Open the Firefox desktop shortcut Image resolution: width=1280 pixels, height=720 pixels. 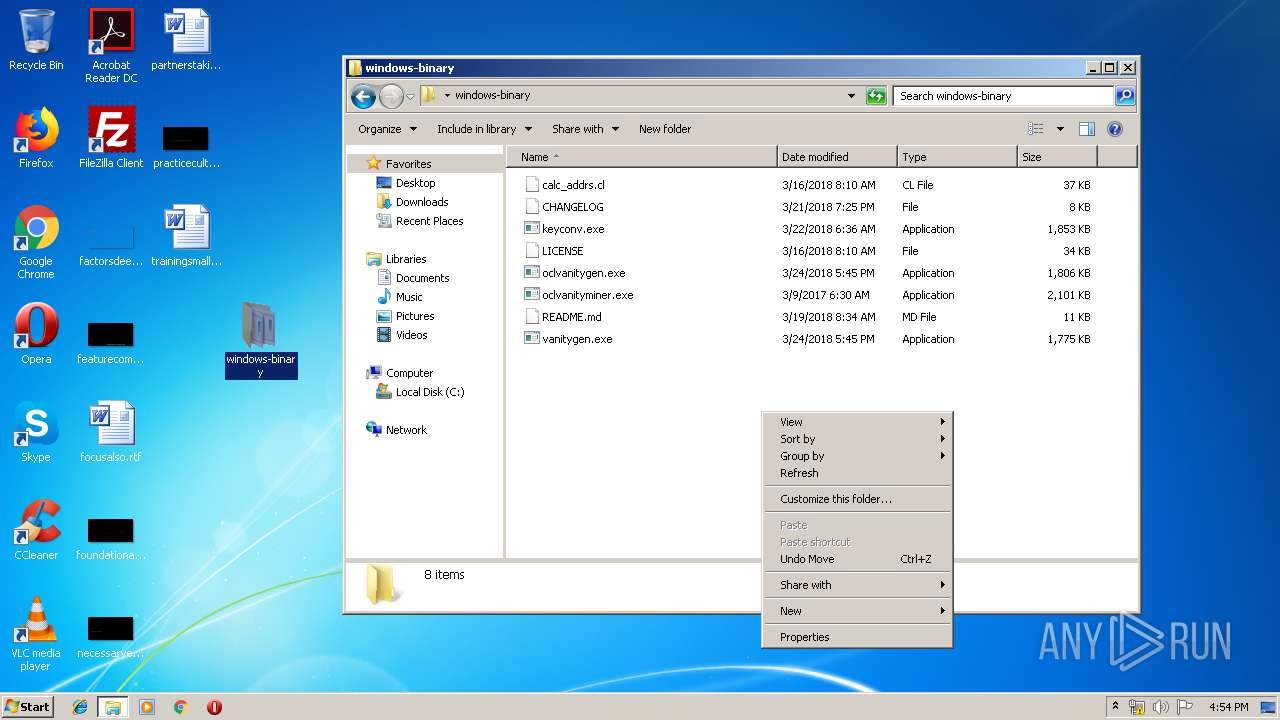[x=36, y=138]
